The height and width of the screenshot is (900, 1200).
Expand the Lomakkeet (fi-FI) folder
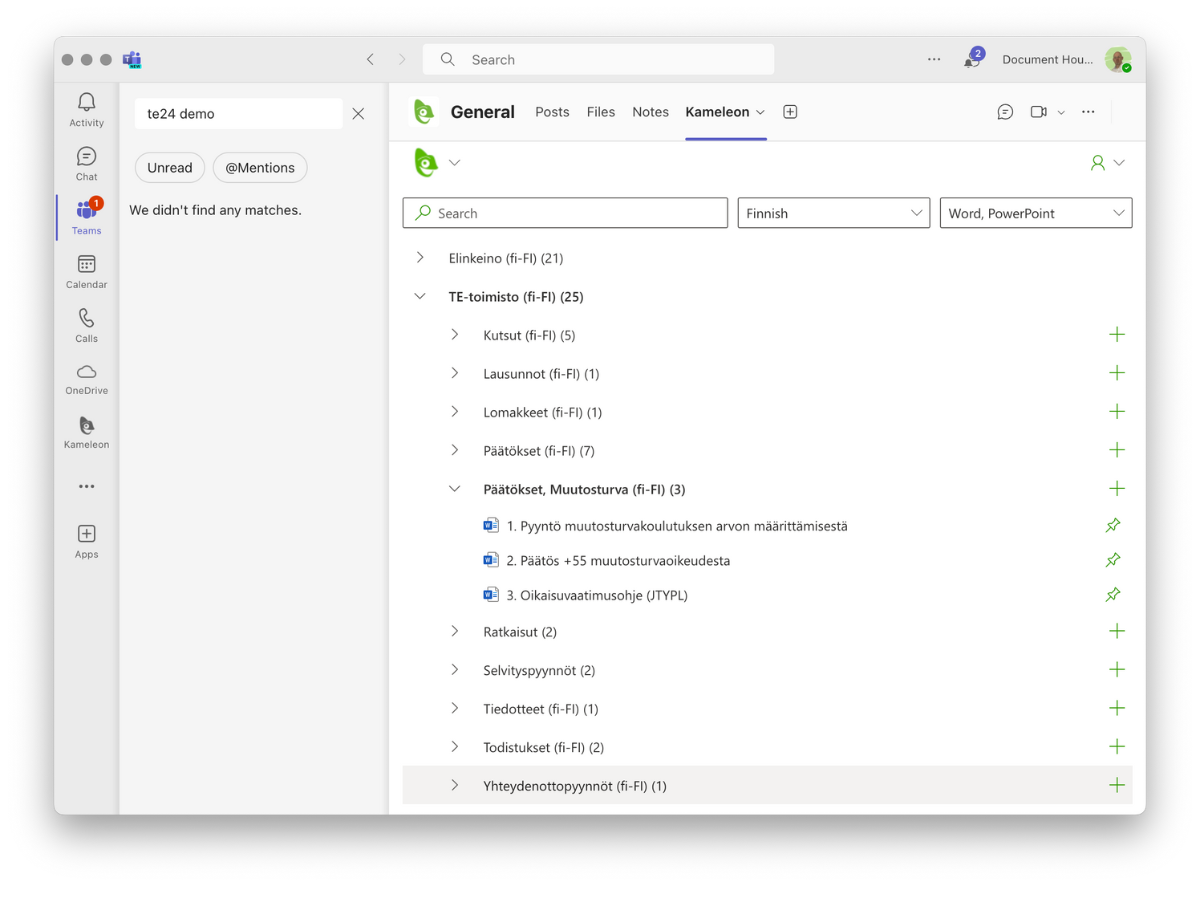tap(454, 412)
